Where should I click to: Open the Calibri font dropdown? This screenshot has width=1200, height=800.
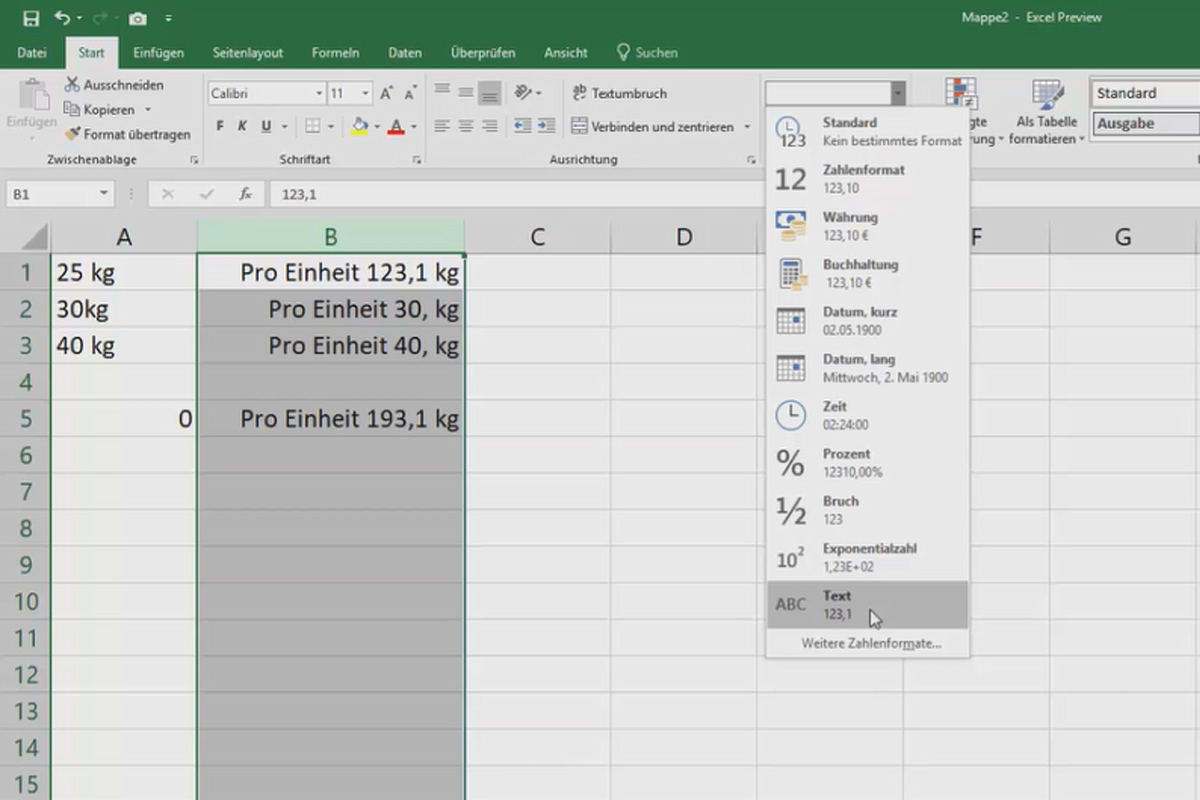(x=317, y=92)
